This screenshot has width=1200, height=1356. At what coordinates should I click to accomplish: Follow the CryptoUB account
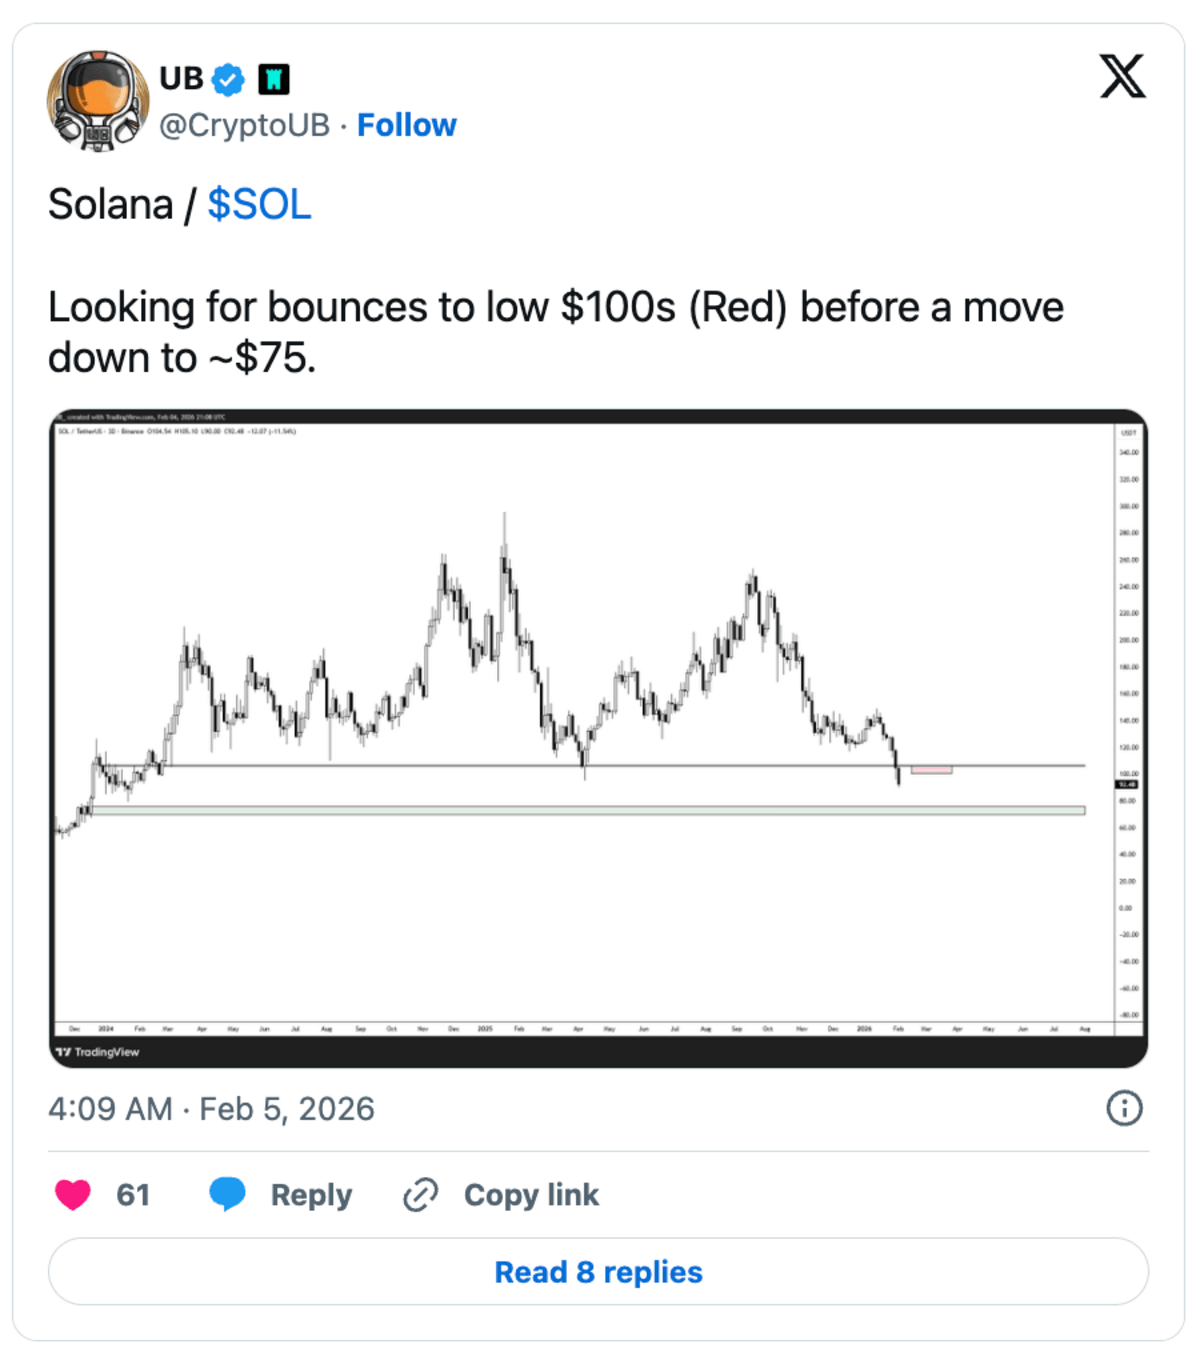click(406, 125)
